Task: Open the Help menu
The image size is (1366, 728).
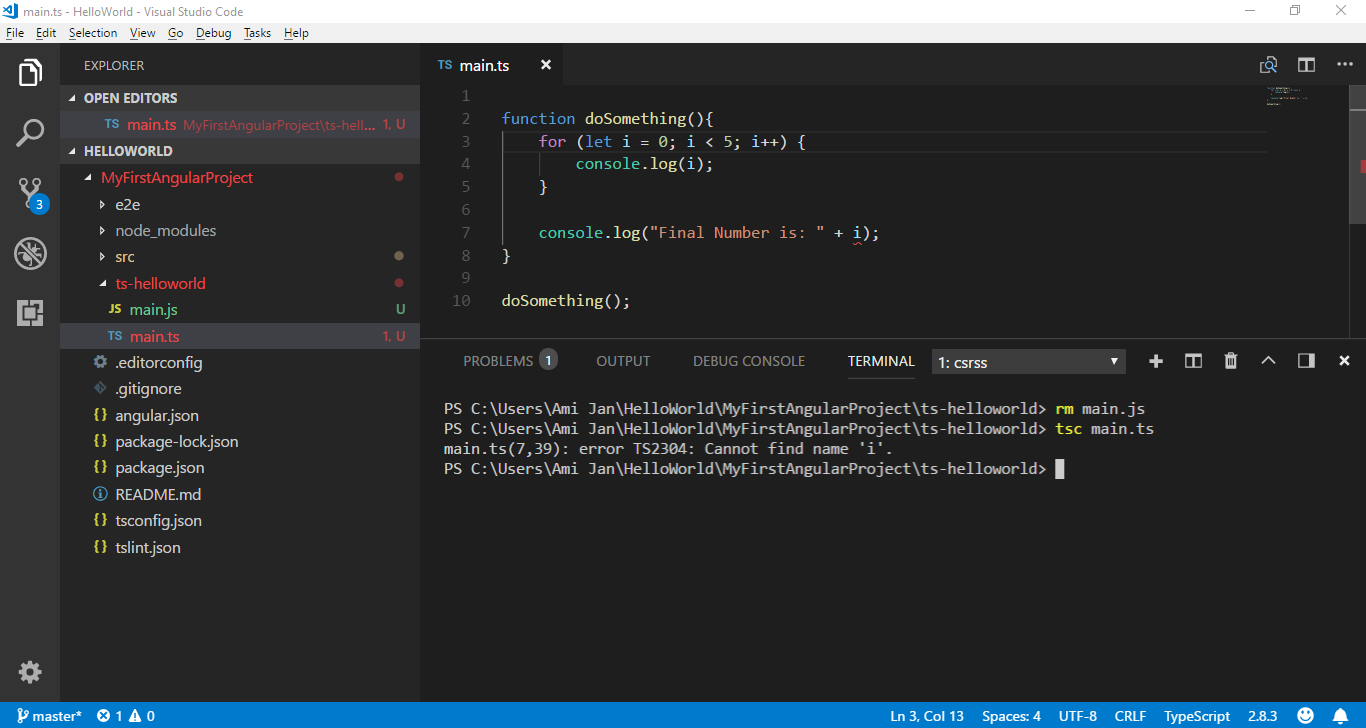Action: click(x=296, y=33)
